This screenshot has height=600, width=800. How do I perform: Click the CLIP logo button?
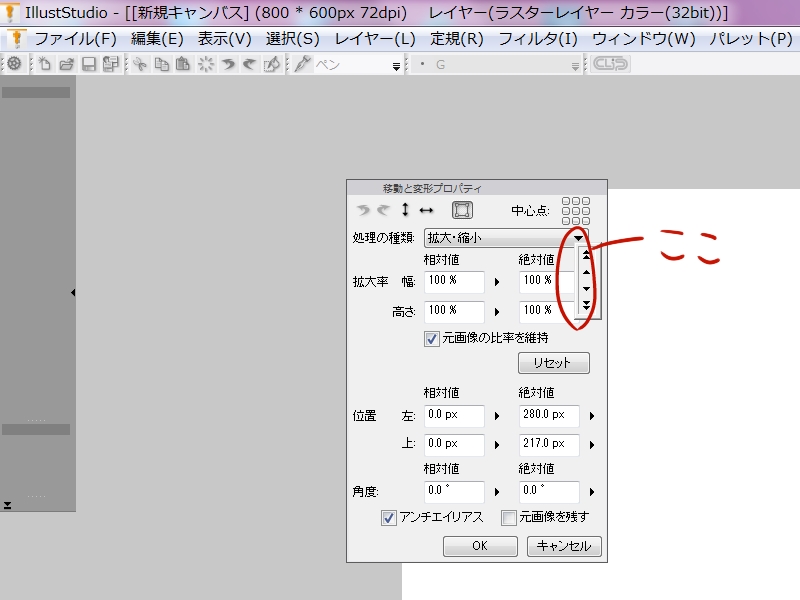pyautogui.click(x=610, y=64)
